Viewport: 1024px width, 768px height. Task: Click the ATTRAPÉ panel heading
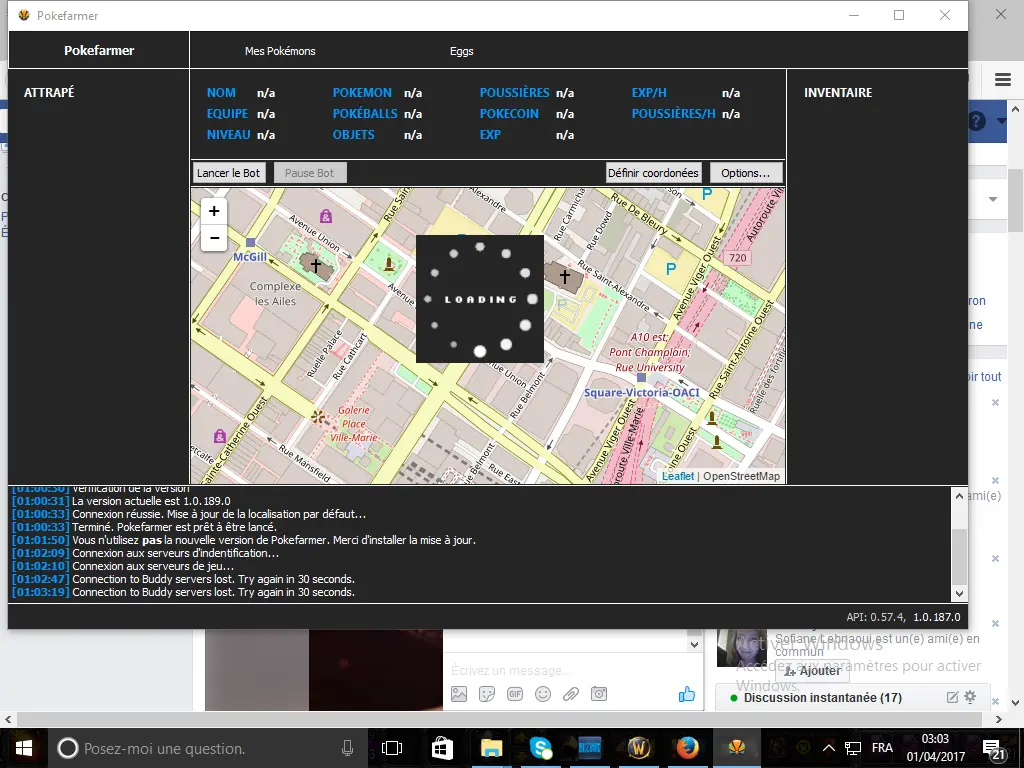pos(49,93)
